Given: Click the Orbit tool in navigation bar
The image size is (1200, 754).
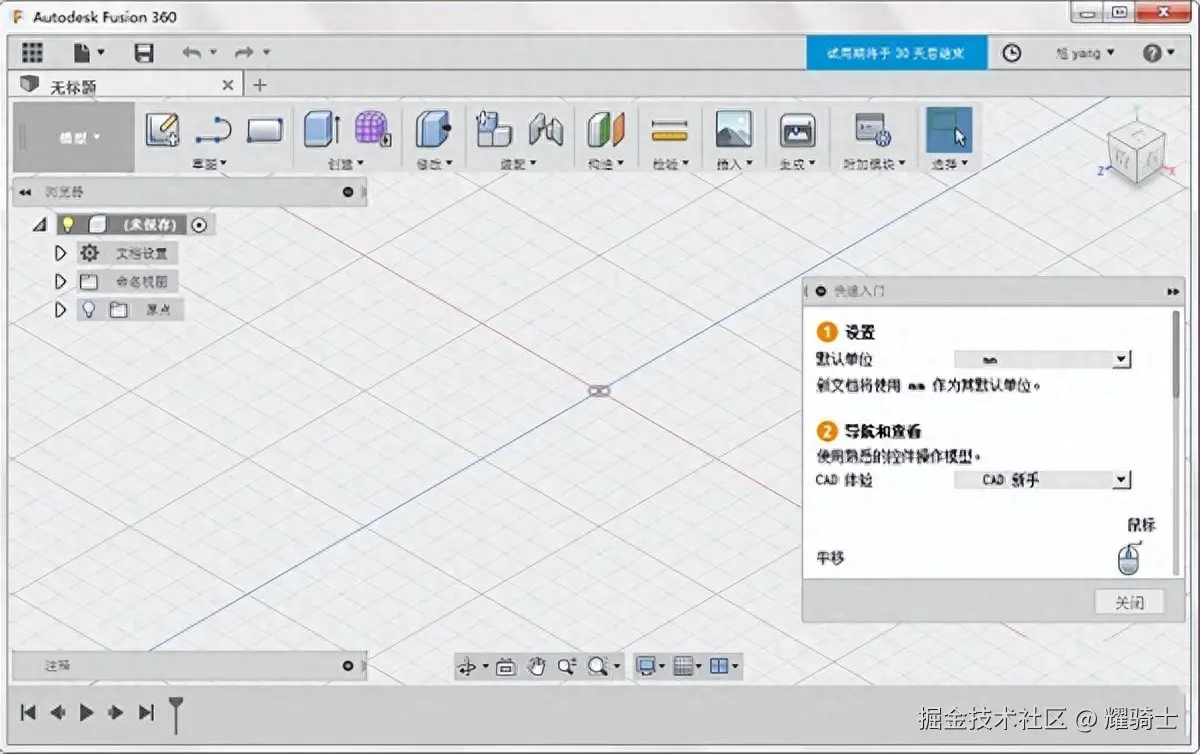Looking at the screenshot, I should point(466,667).
